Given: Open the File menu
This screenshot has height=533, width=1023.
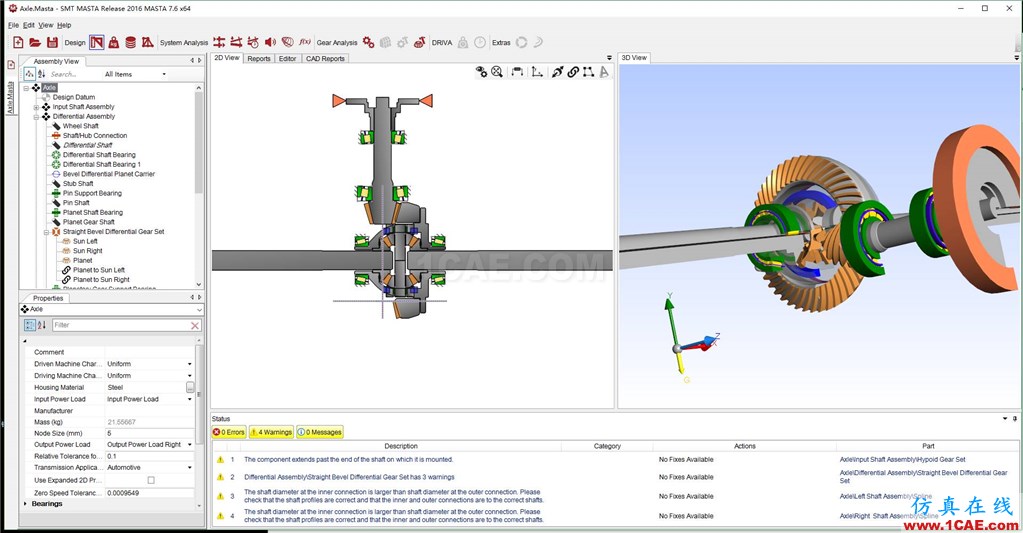Looking at the screenshot, I should [14, 25].
